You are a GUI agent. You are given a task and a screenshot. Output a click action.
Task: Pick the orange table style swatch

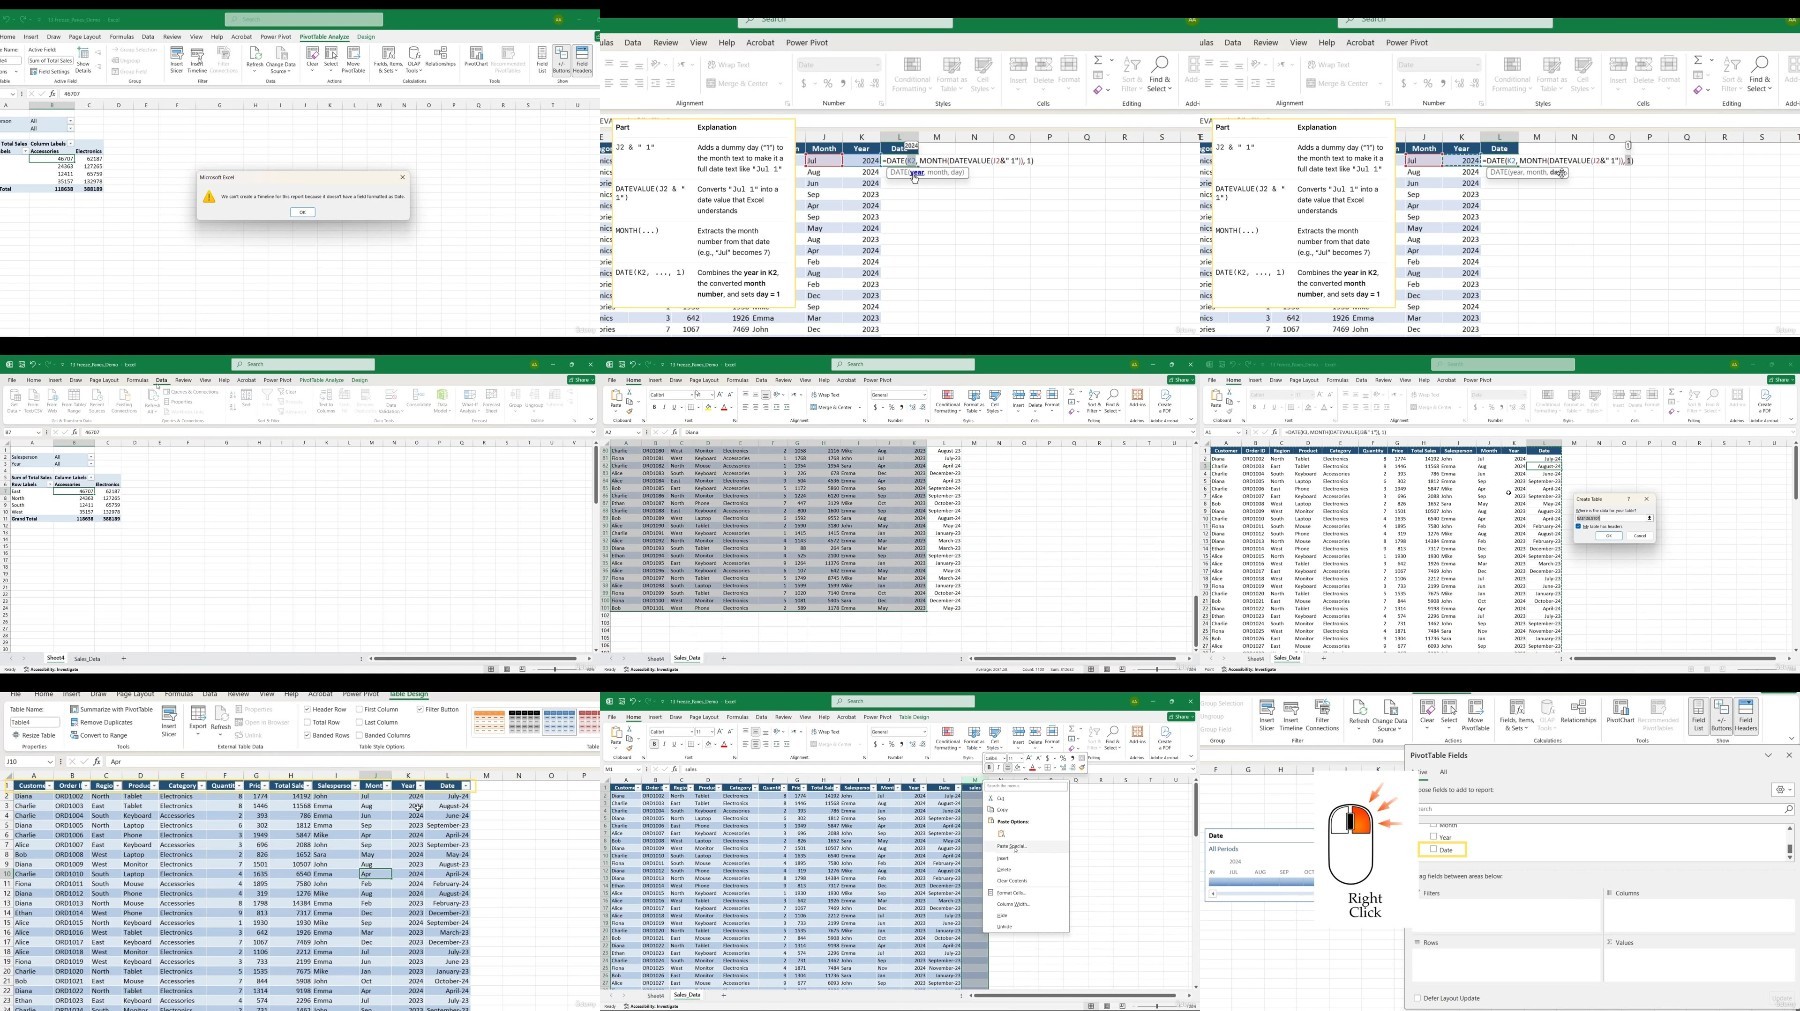pyautogui.click(x=489, y=720)
